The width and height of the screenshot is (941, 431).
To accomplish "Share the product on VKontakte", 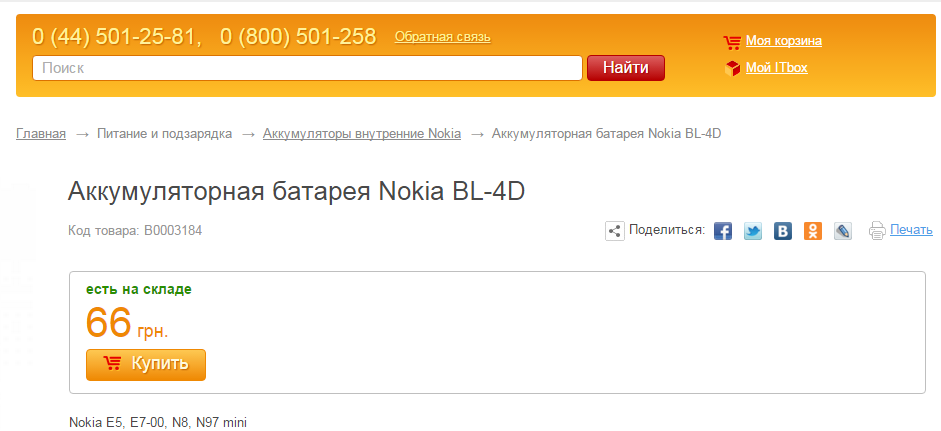I will [783, 231].
